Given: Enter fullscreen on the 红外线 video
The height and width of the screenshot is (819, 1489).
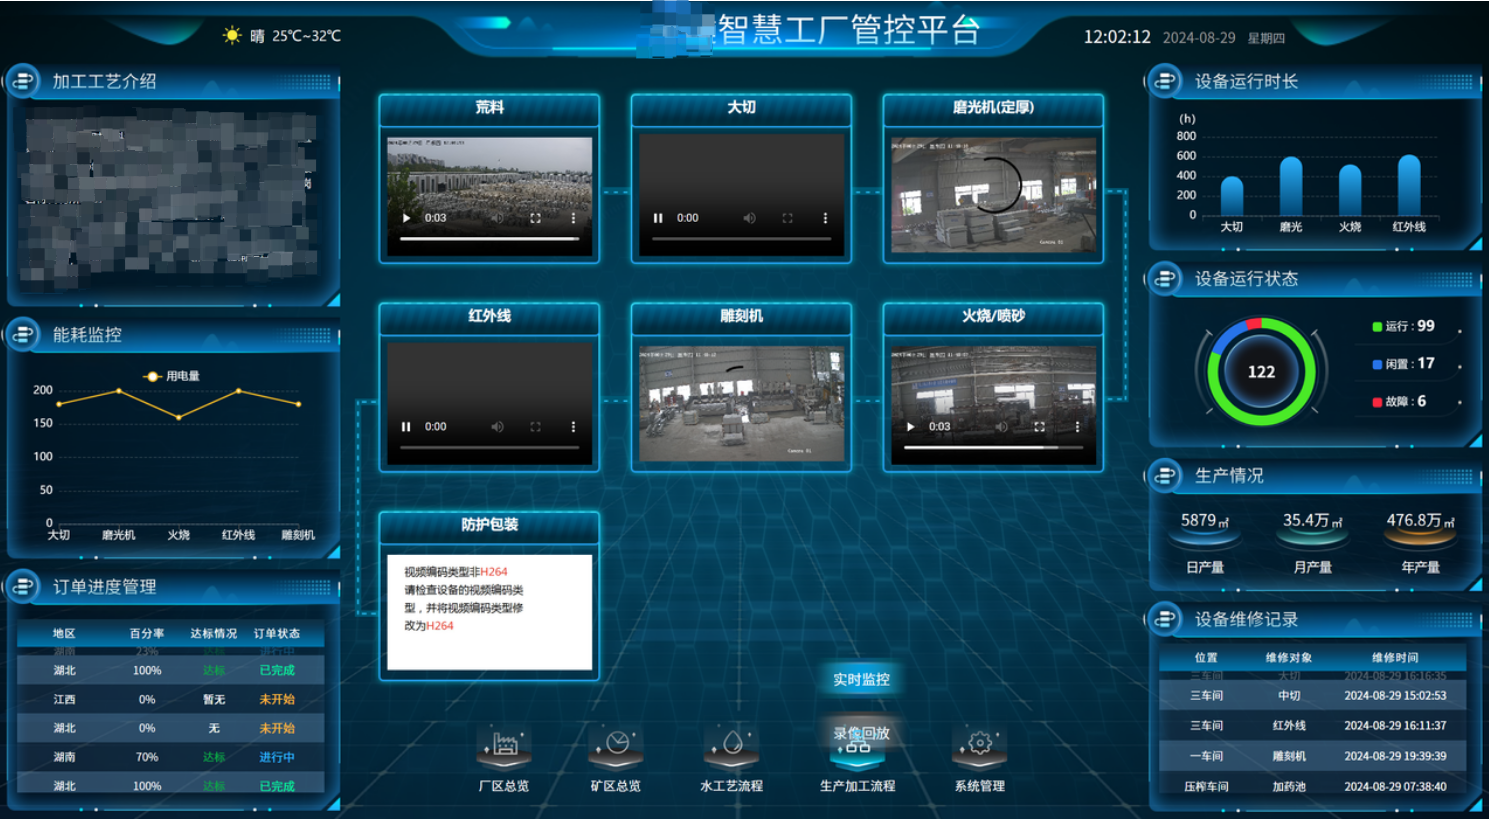Looking at the screenshot, I should pyautogui.click(x=535, y=427).
